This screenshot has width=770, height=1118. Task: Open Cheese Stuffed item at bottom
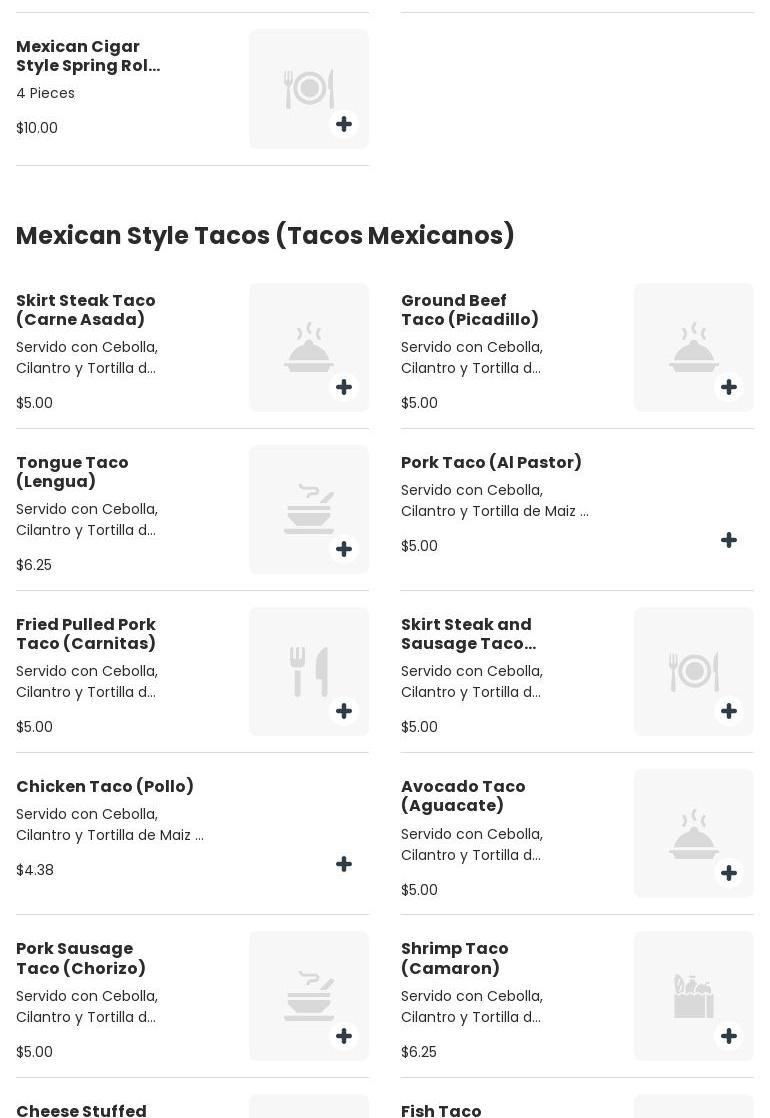coord(81,1109)
